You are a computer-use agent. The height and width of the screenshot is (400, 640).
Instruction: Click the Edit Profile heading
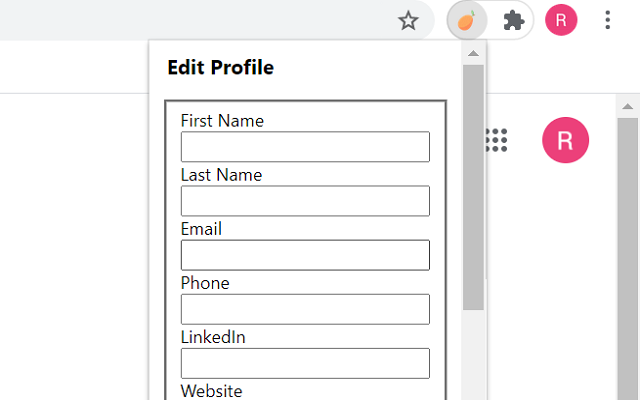[x=220, y=68]
